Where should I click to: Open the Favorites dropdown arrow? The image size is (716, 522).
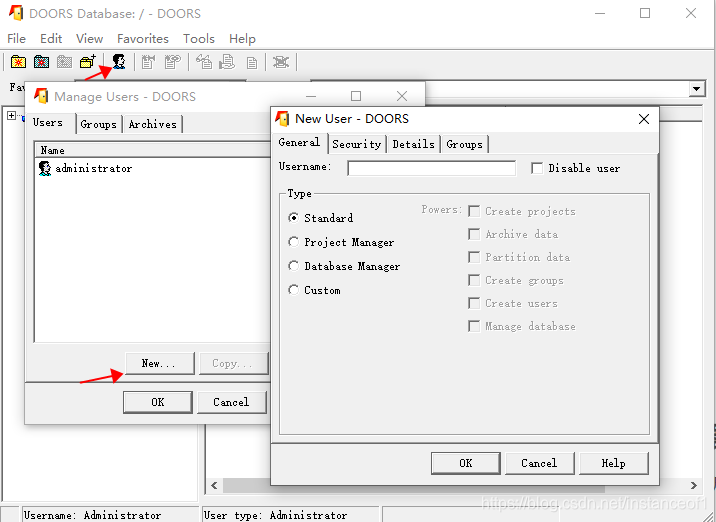pos(697,89)
